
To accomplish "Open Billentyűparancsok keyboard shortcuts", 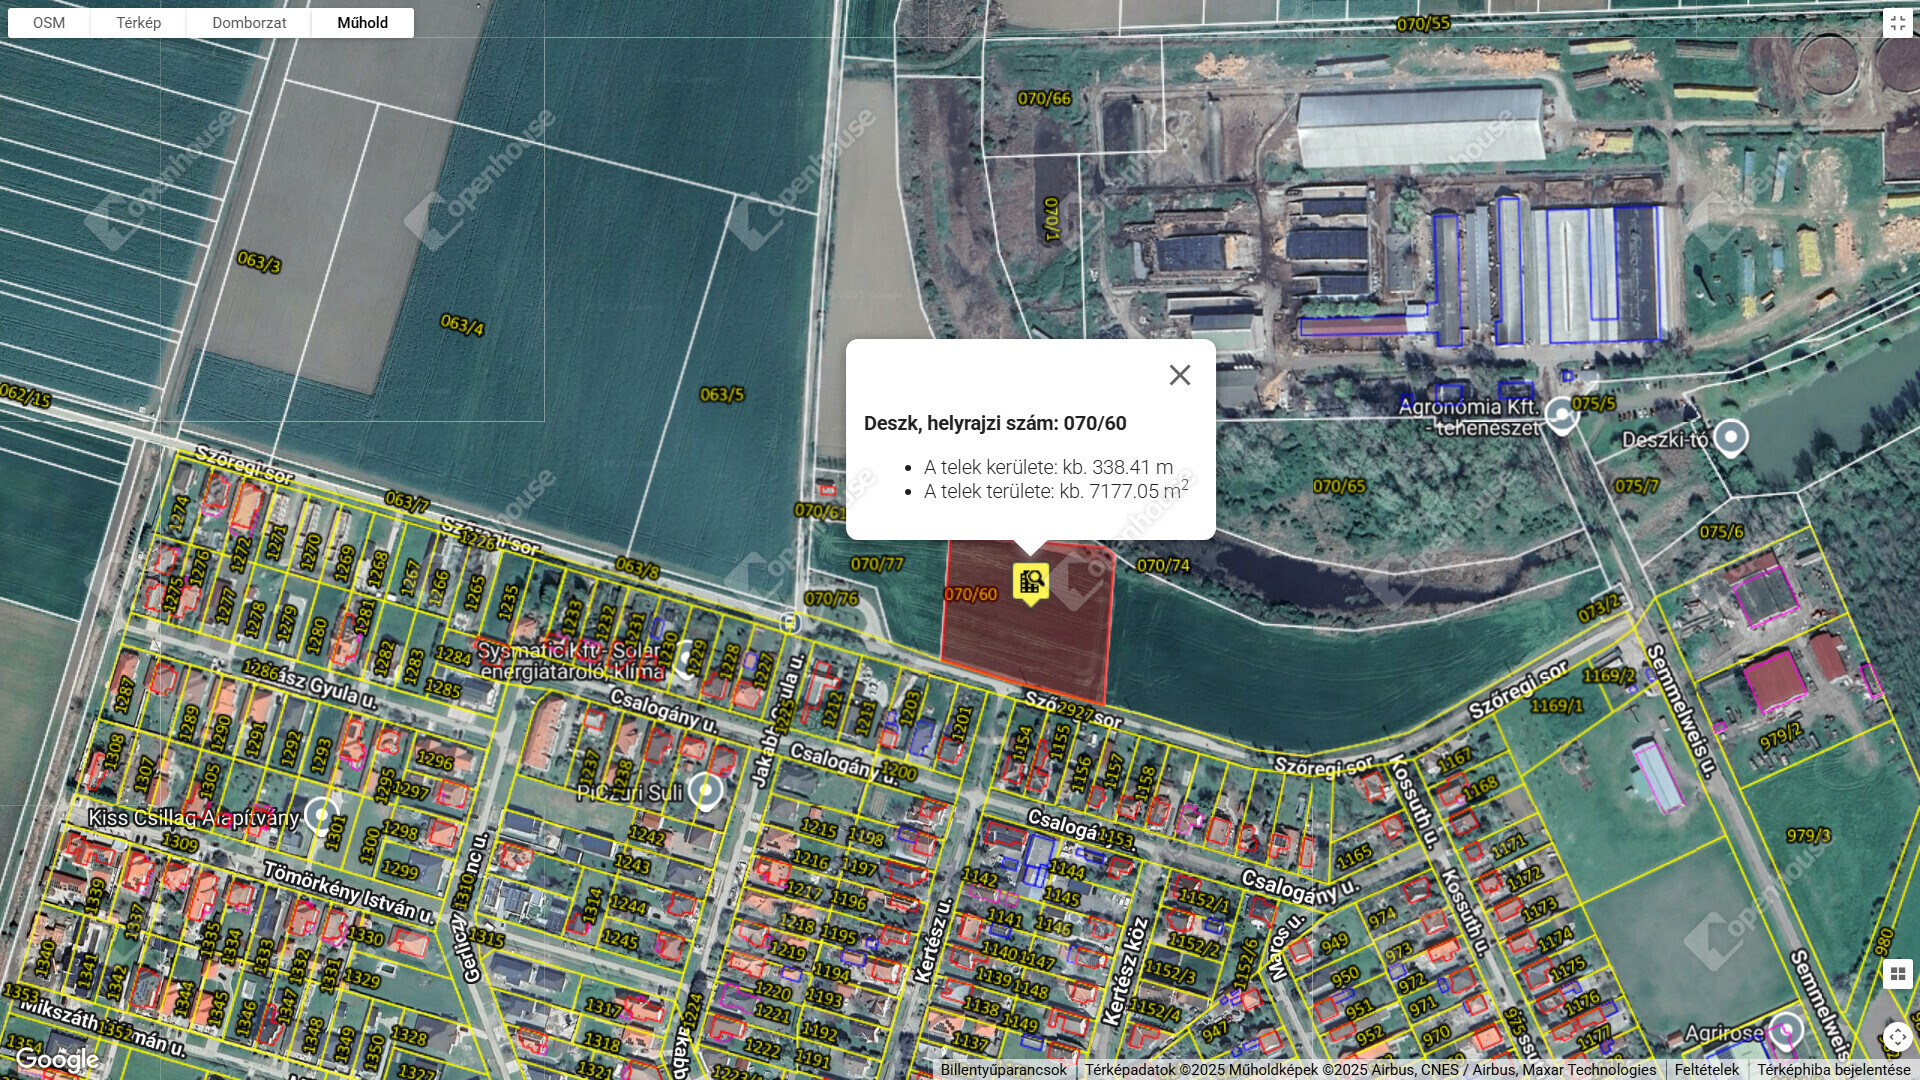I will coord(1003,1070).
